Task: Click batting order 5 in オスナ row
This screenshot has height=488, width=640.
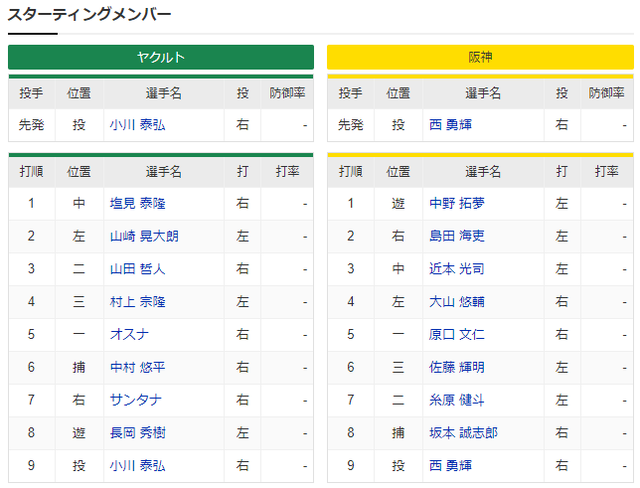Action: pos(31,335)
